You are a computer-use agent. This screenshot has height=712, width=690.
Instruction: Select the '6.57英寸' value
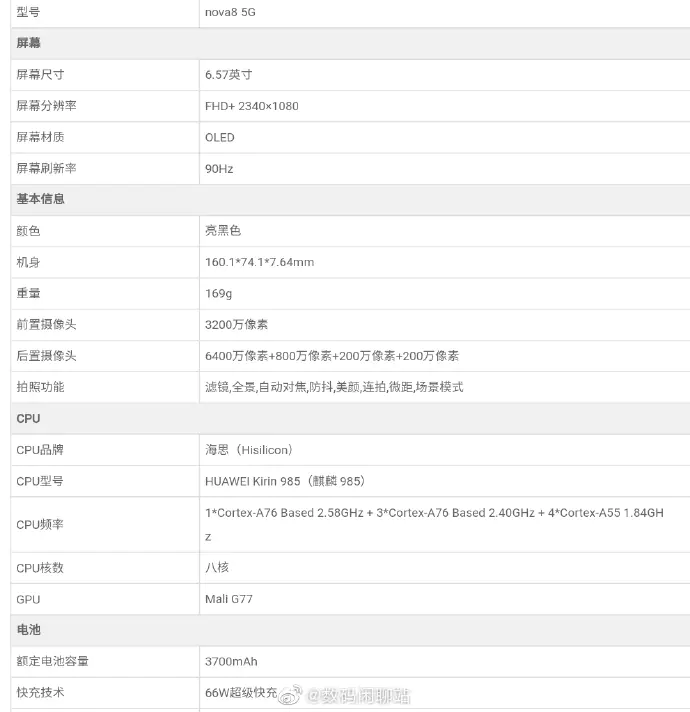228,74
